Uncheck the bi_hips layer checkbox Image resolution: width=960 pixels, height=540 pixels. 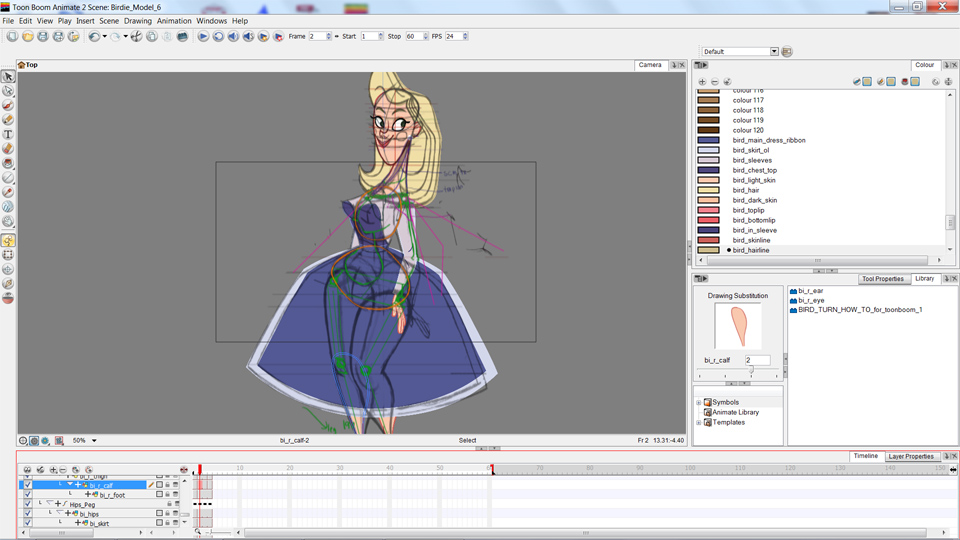tap(28, 514)
